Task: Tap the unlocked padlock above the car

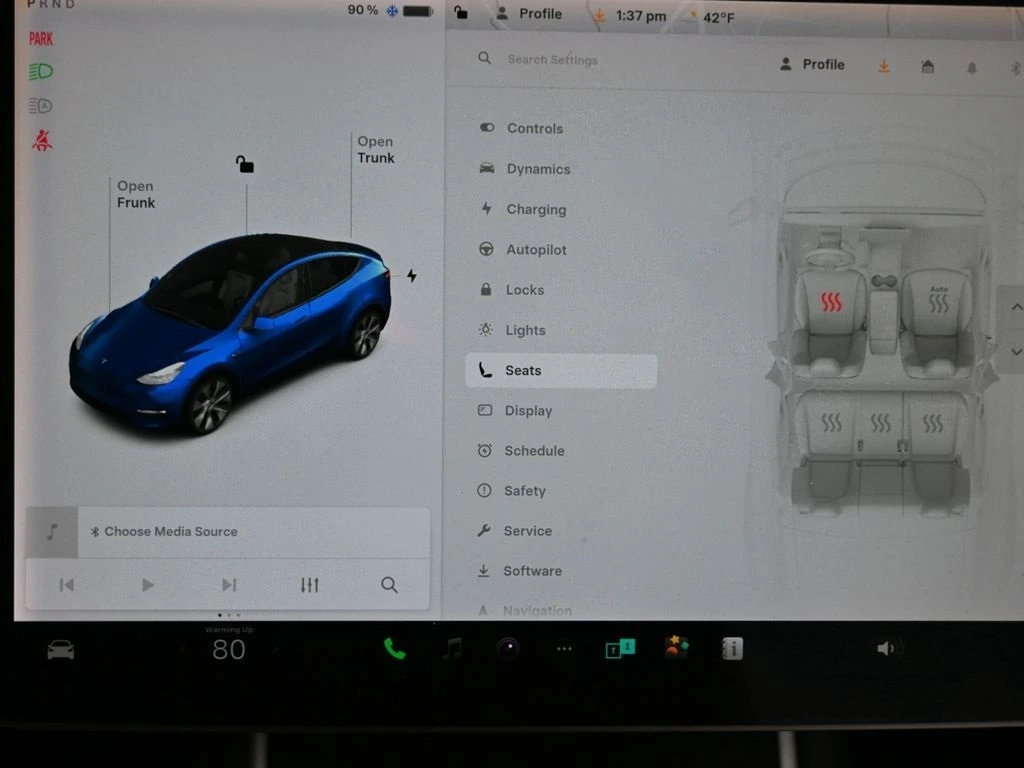Action: pyautogui.click(x=245, y=164)
